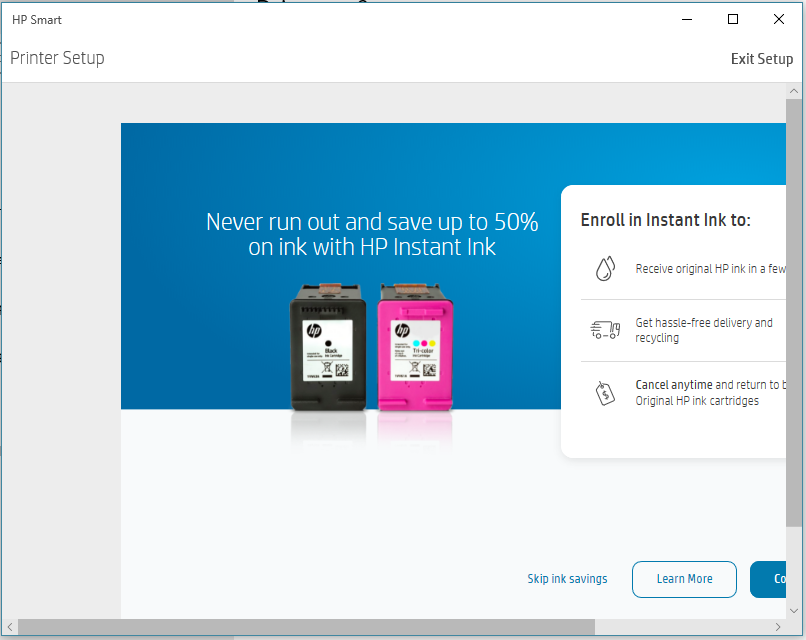Click Exit Setup link
806x640 pixels.
pyautogui.click(x=762, y=59)
